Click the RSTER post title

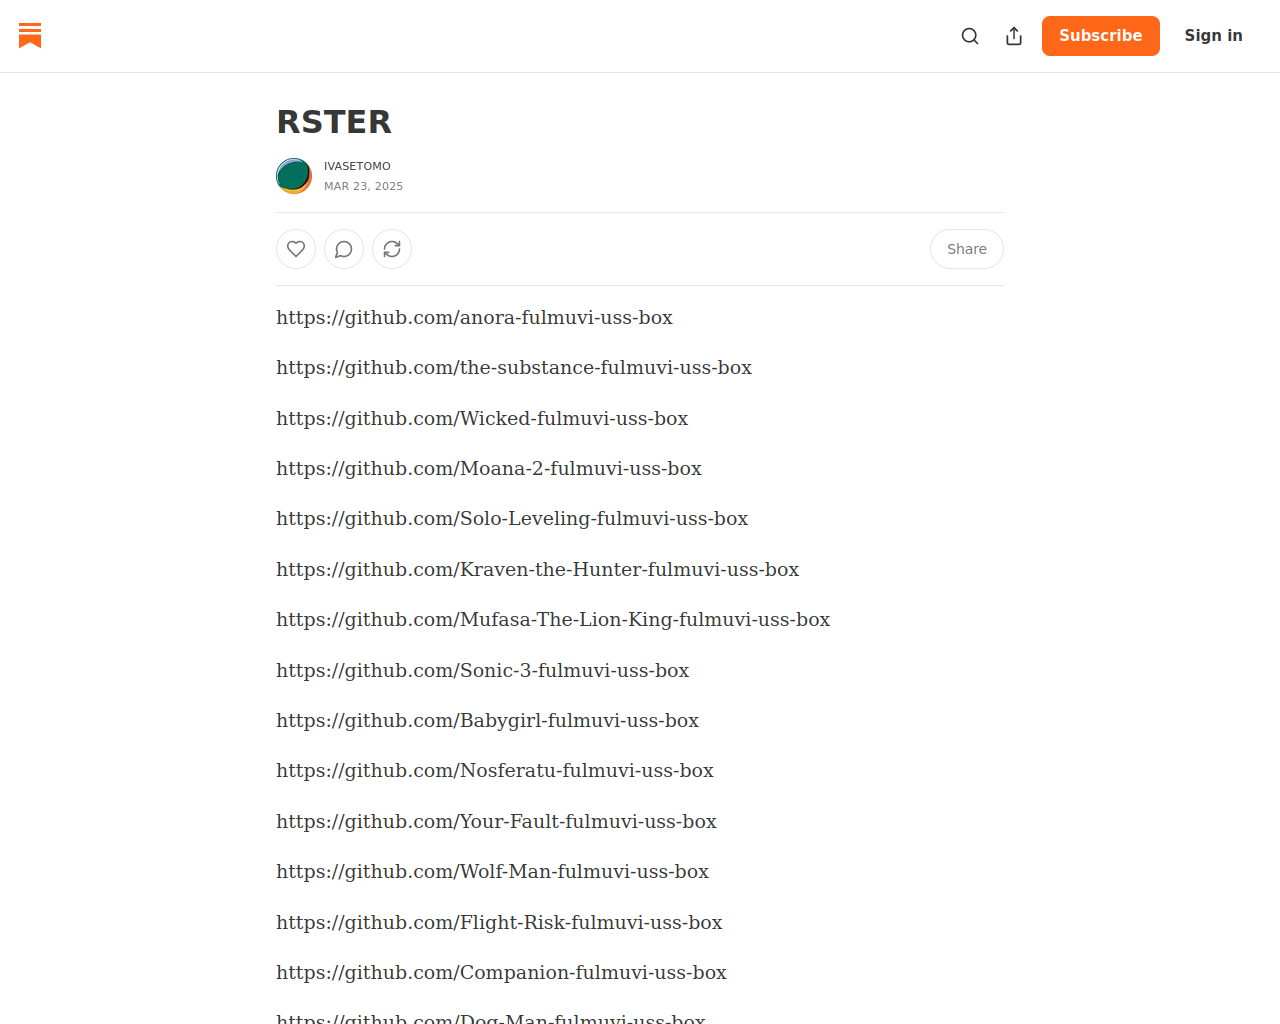(x=334, y=122)
